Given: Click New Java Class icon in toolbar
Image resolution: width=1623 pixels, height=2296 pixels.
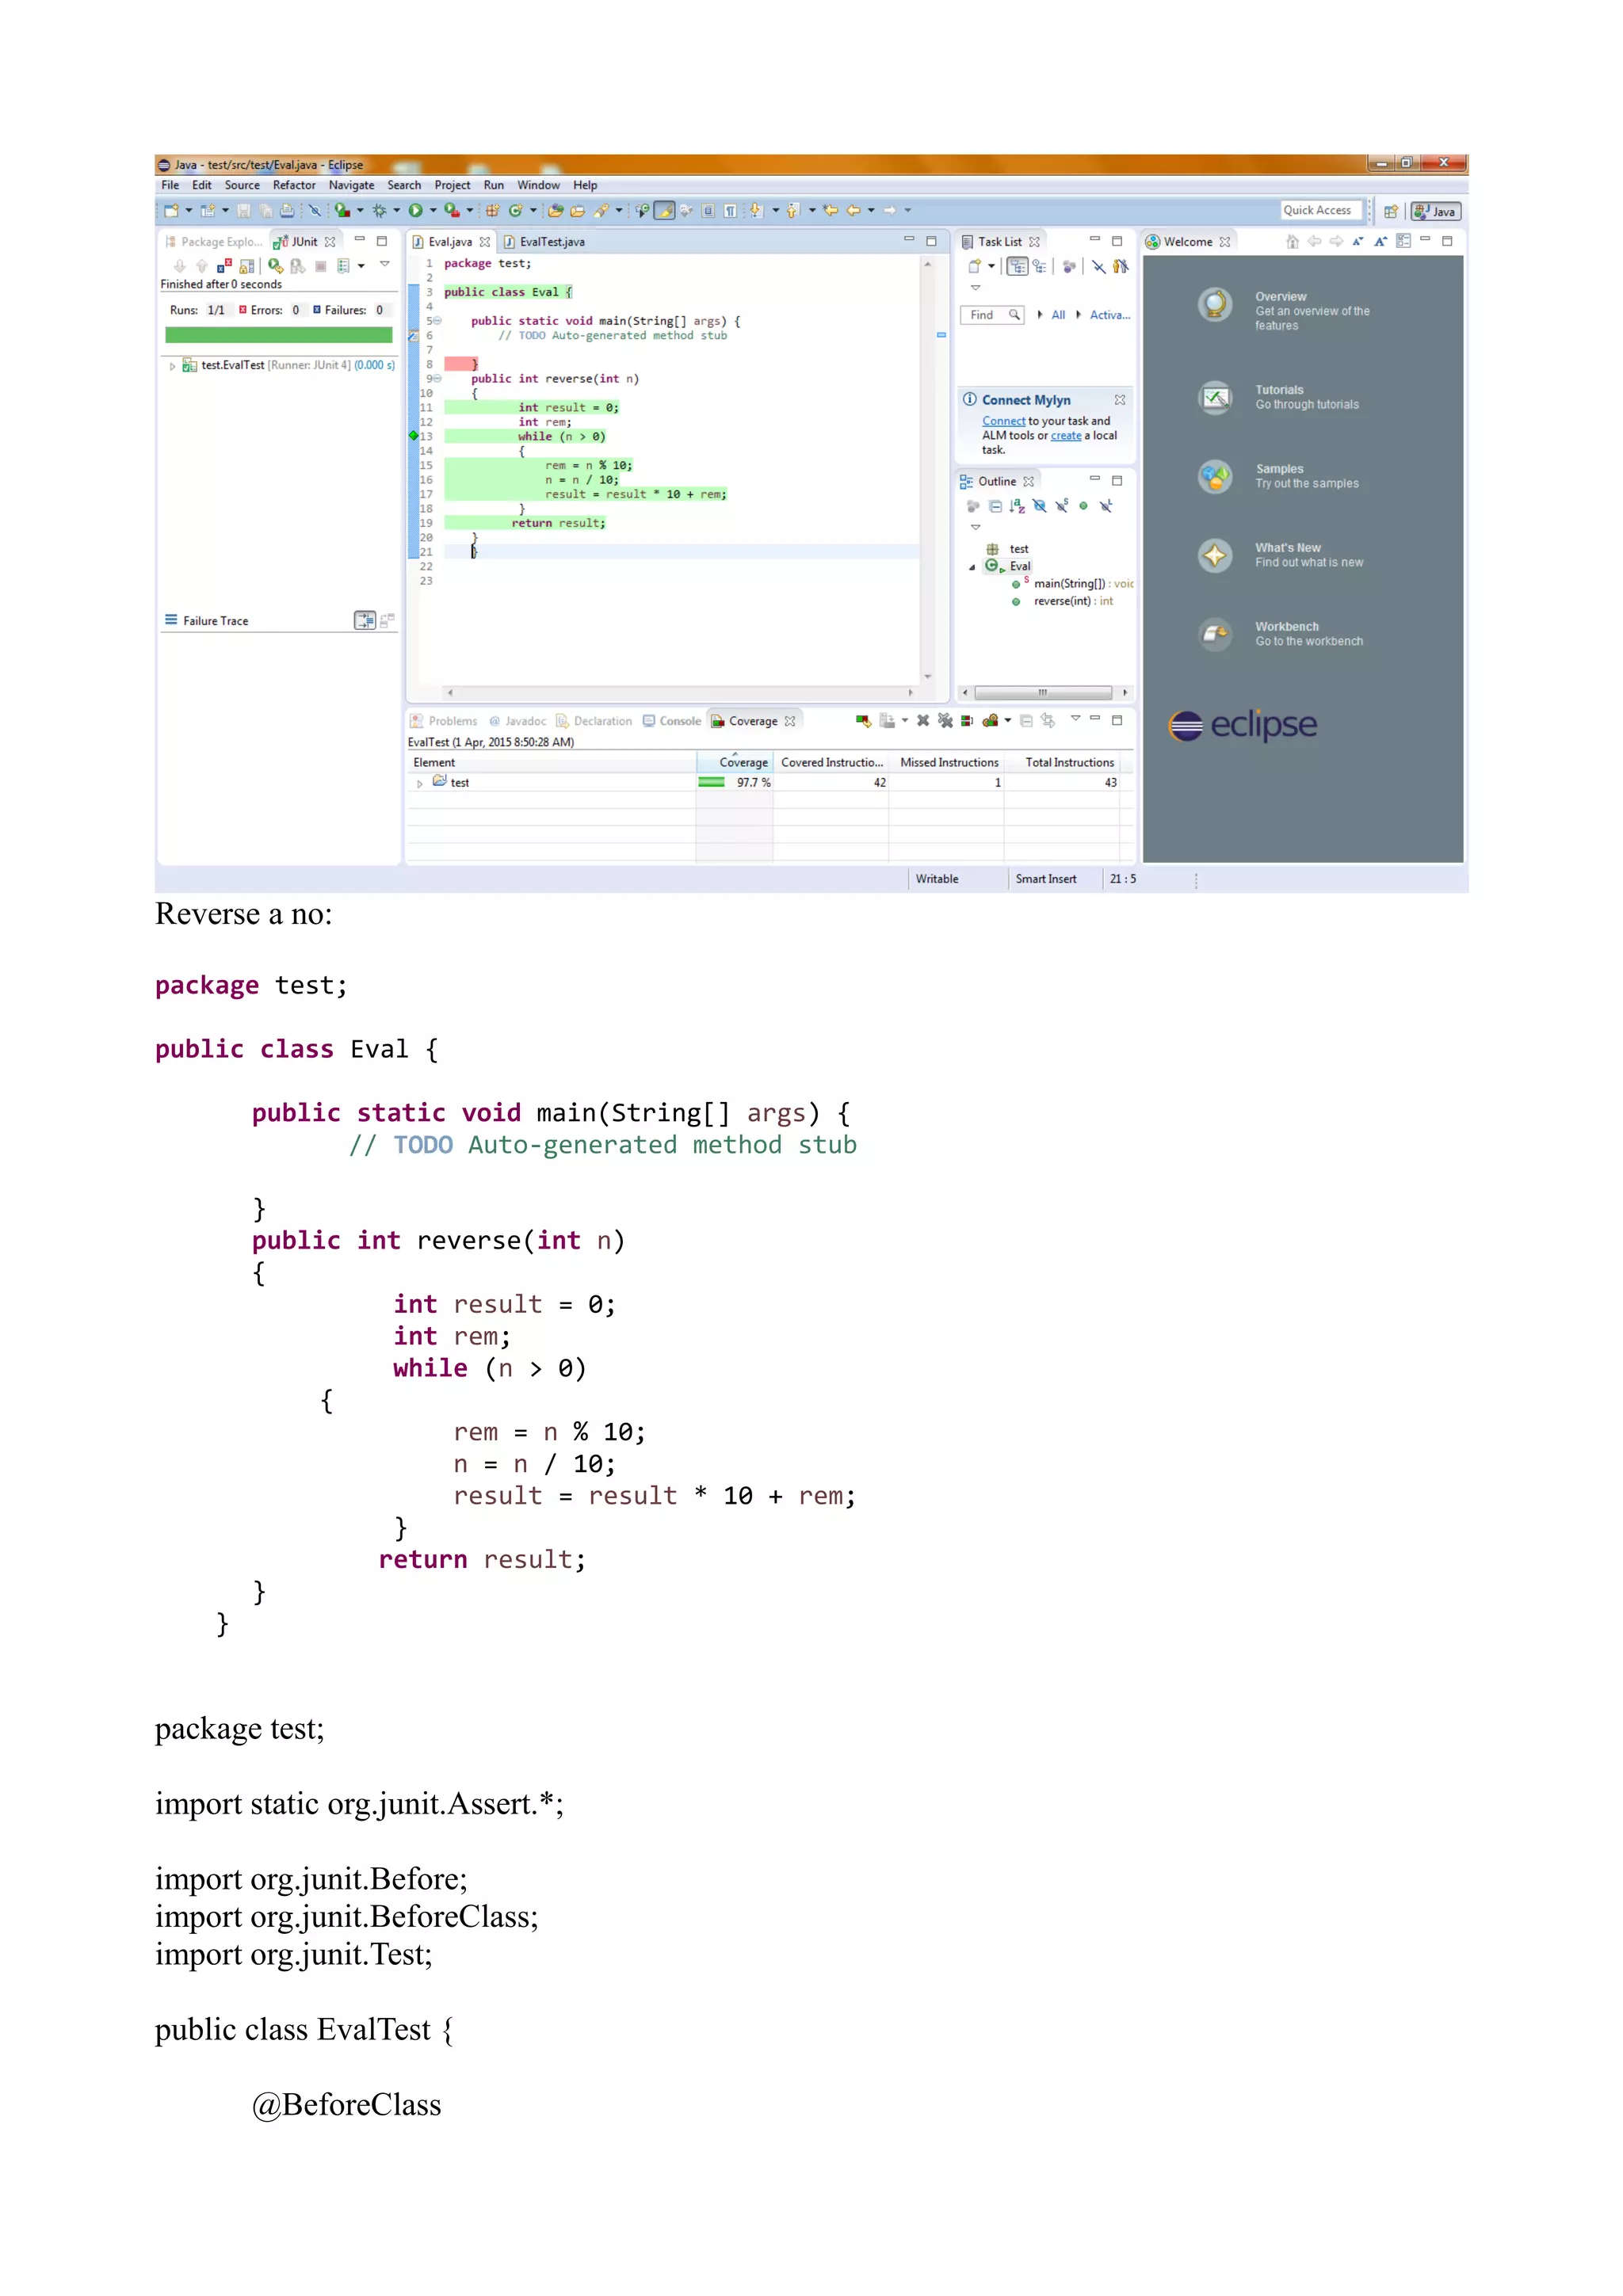Looking at the screenshot, I should 516,210.
